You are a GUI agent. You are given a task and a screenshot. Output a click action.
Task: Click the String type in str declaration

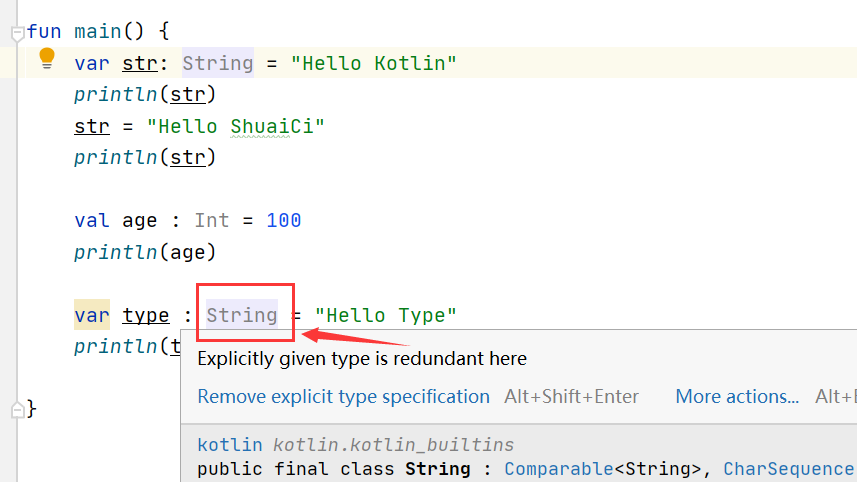point(218,63)
